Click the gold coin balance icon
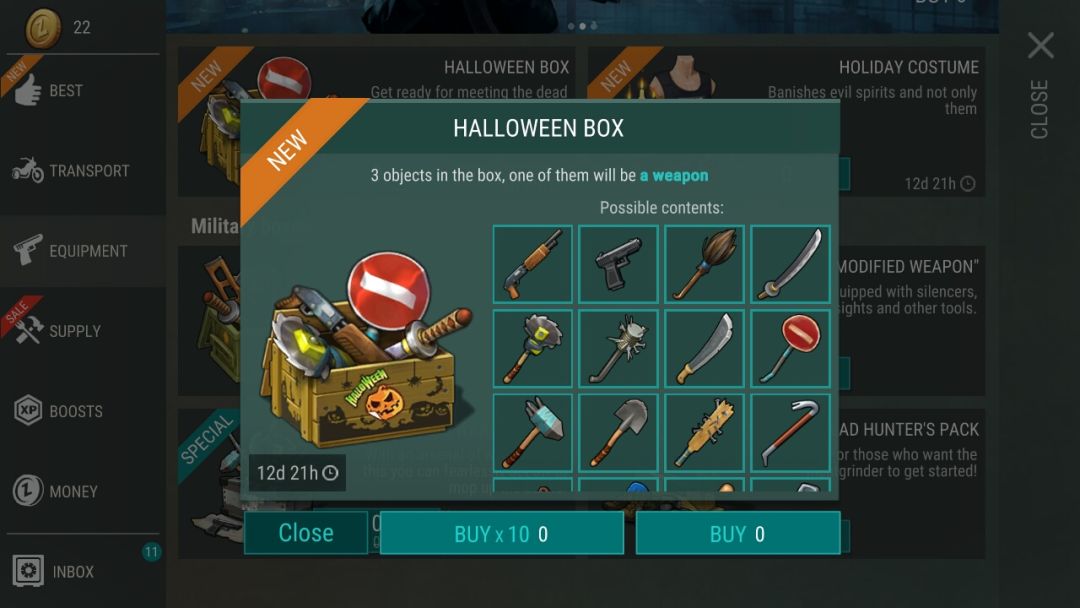Screen dimensions: 1080x608 click(43, 28)
